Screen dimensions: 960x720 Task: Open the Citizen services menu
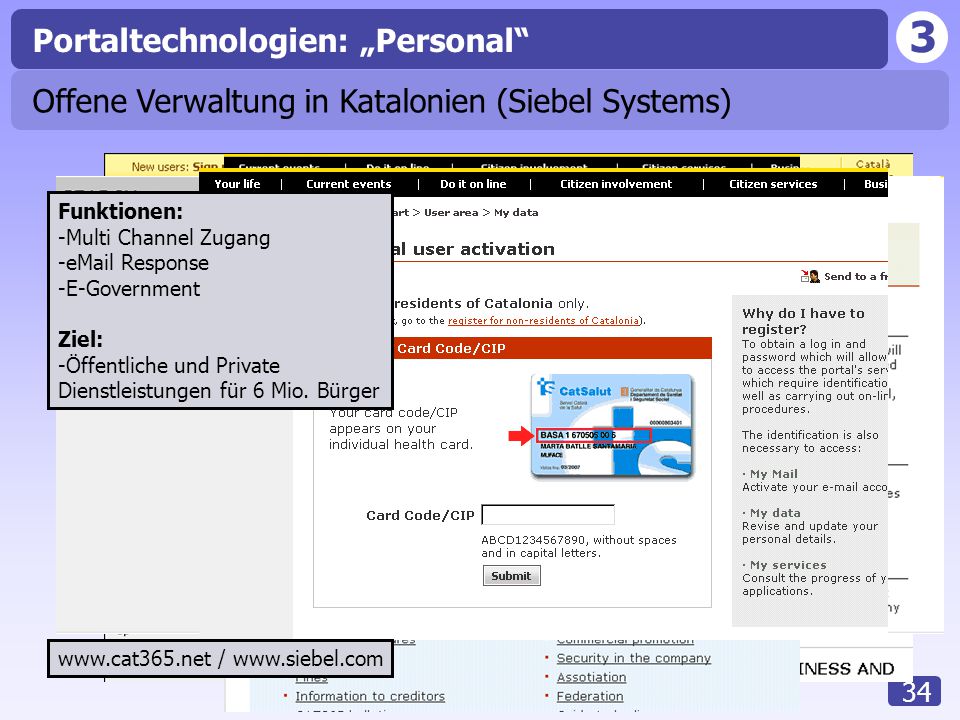coord(773,184)
